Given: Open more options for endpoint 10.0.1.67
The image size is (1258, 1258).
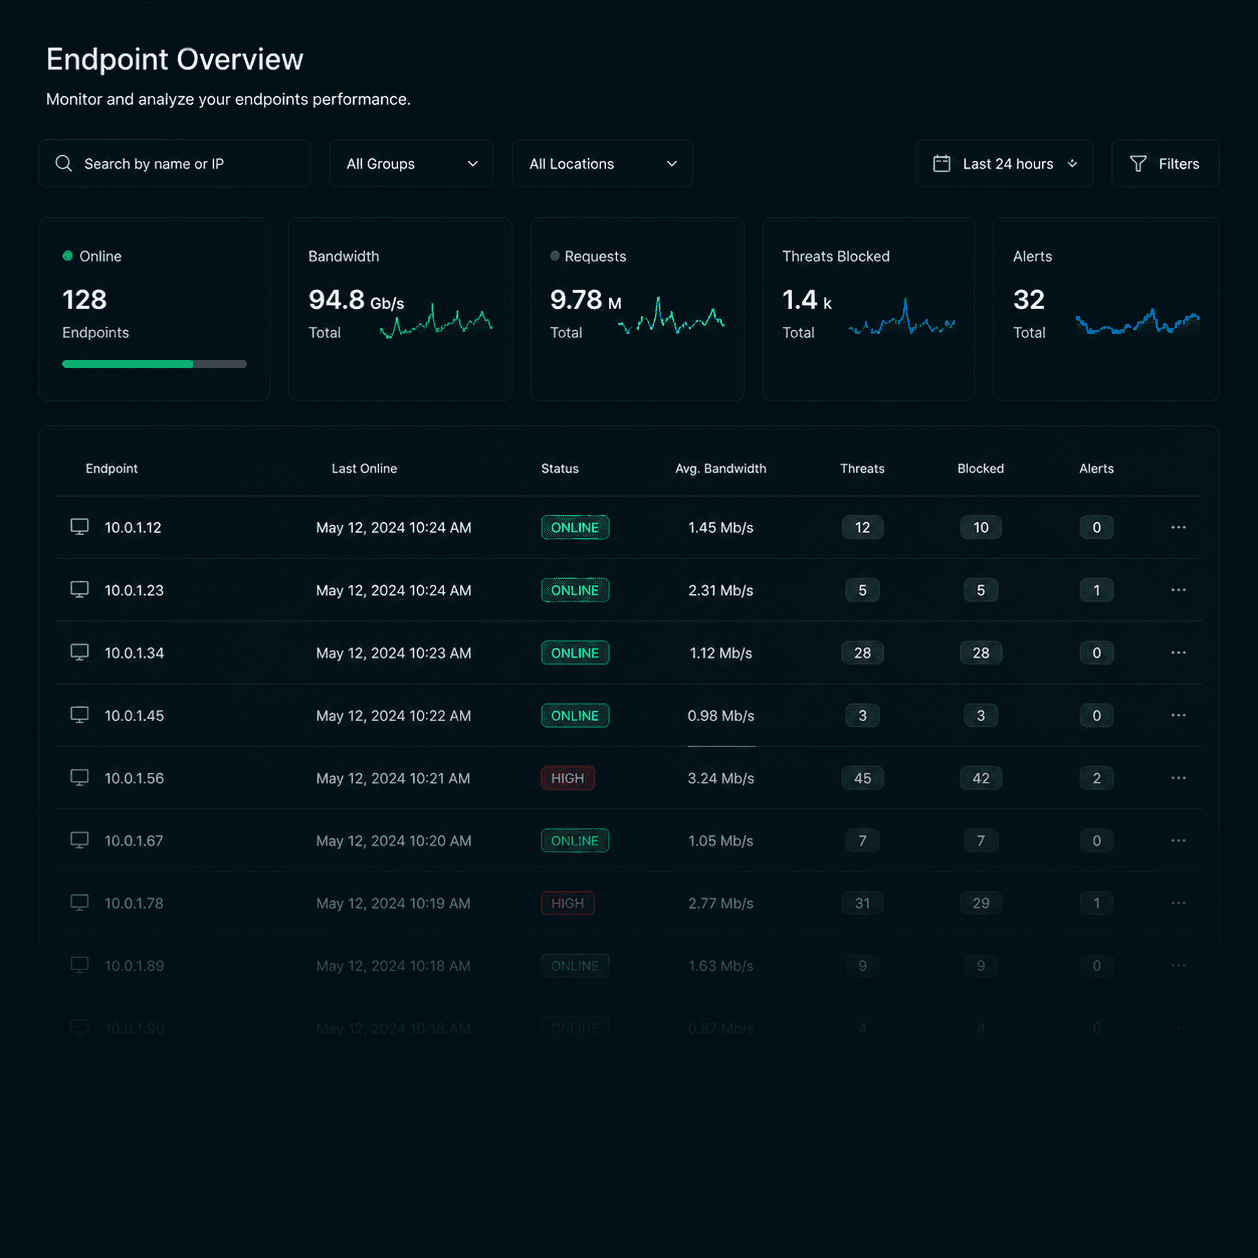Looking at the screenshot, I should pos(1179,841).
